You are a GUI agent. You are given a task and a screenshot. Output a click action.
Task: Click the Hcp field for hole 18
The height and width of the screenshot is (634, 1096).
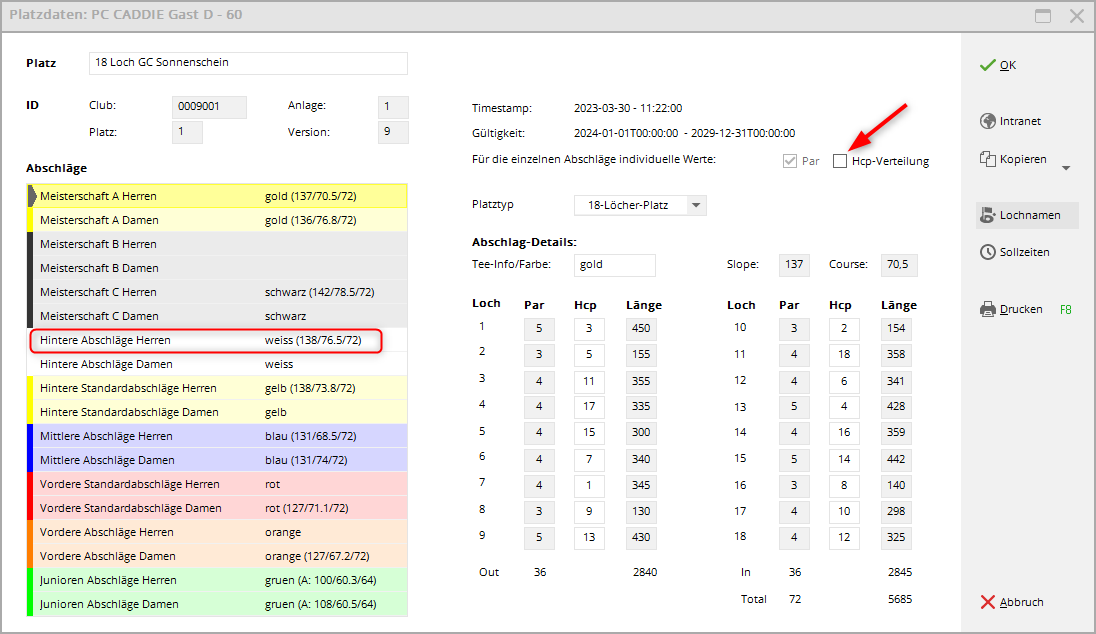pos(844,537)
